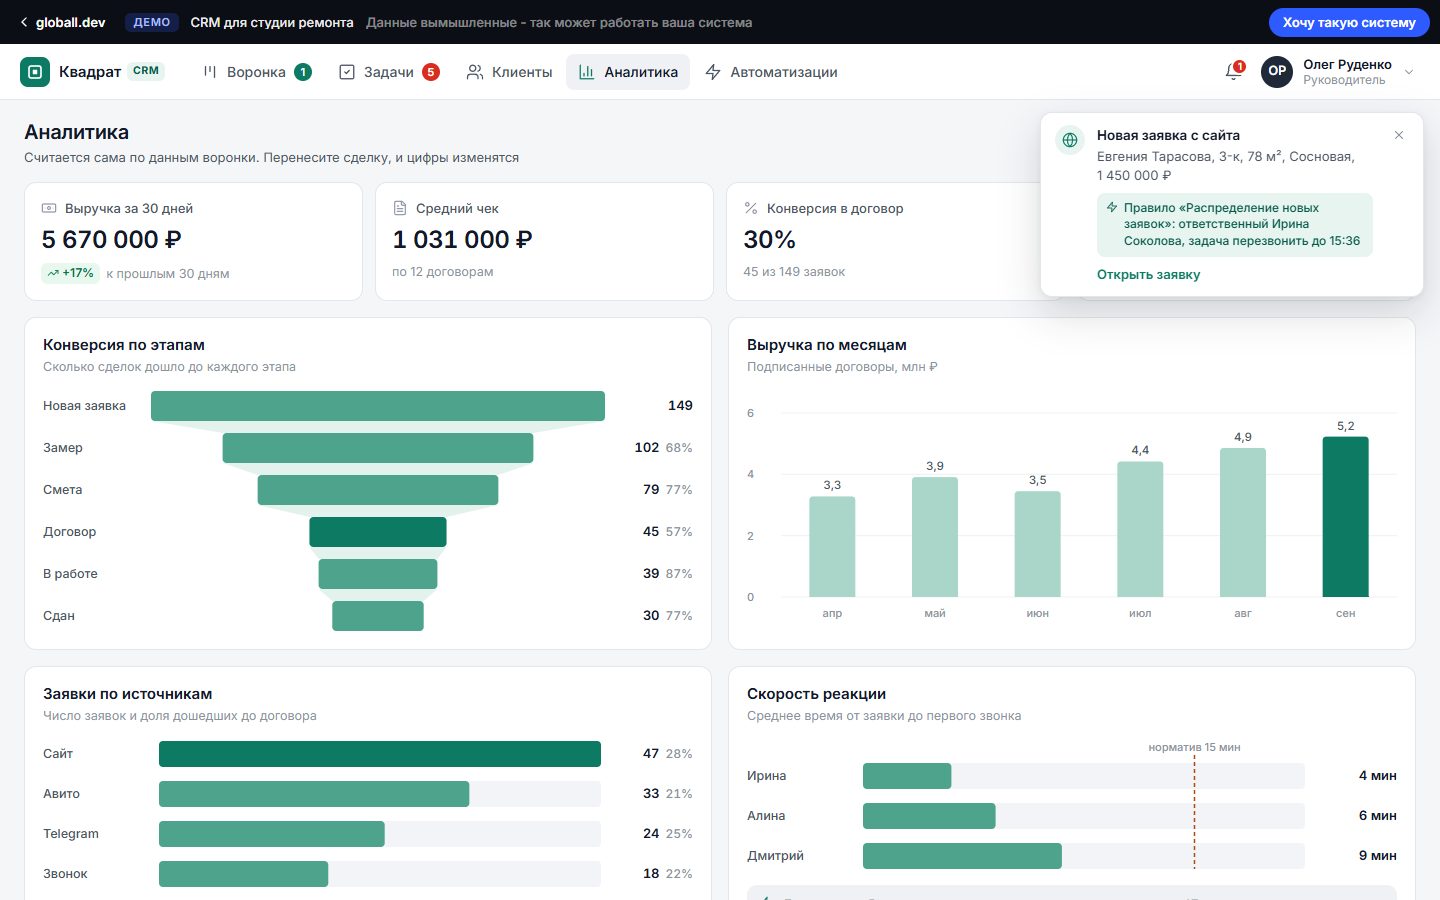Open the Автоматизации tab
The image size is (1440, 900).
(771, 72)
